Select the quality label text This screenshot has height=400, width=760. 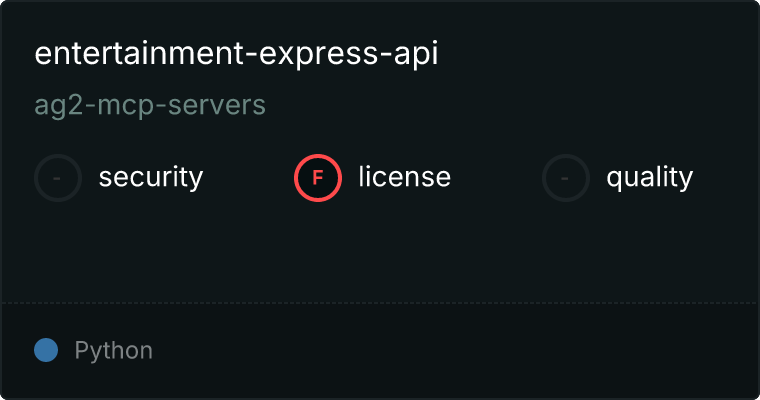(649, 178)
